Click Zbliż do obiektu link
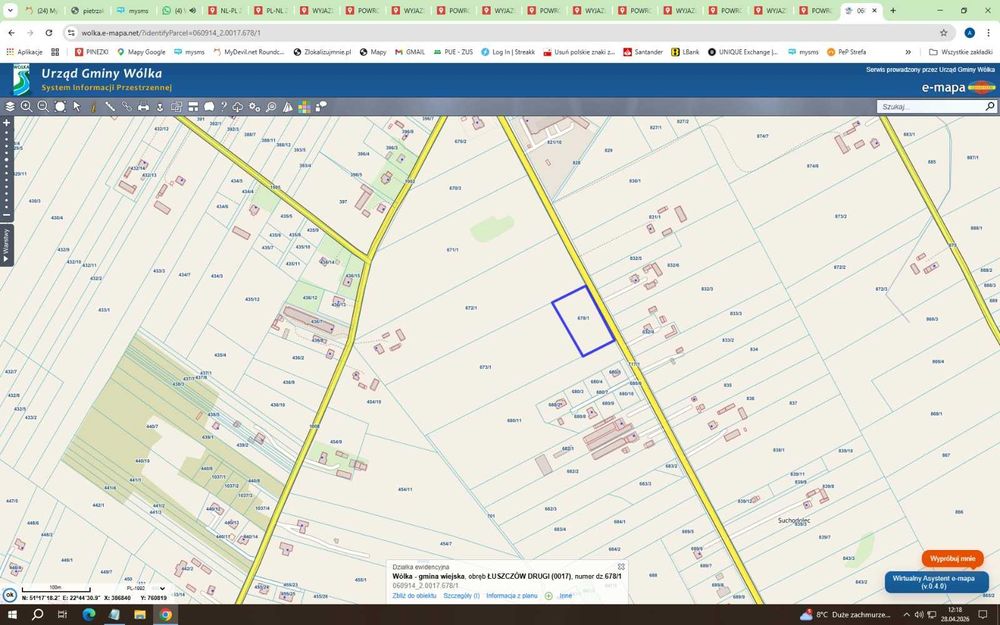Image resolution: width=1000 pixels, height=625 pixels. [415, 596]
